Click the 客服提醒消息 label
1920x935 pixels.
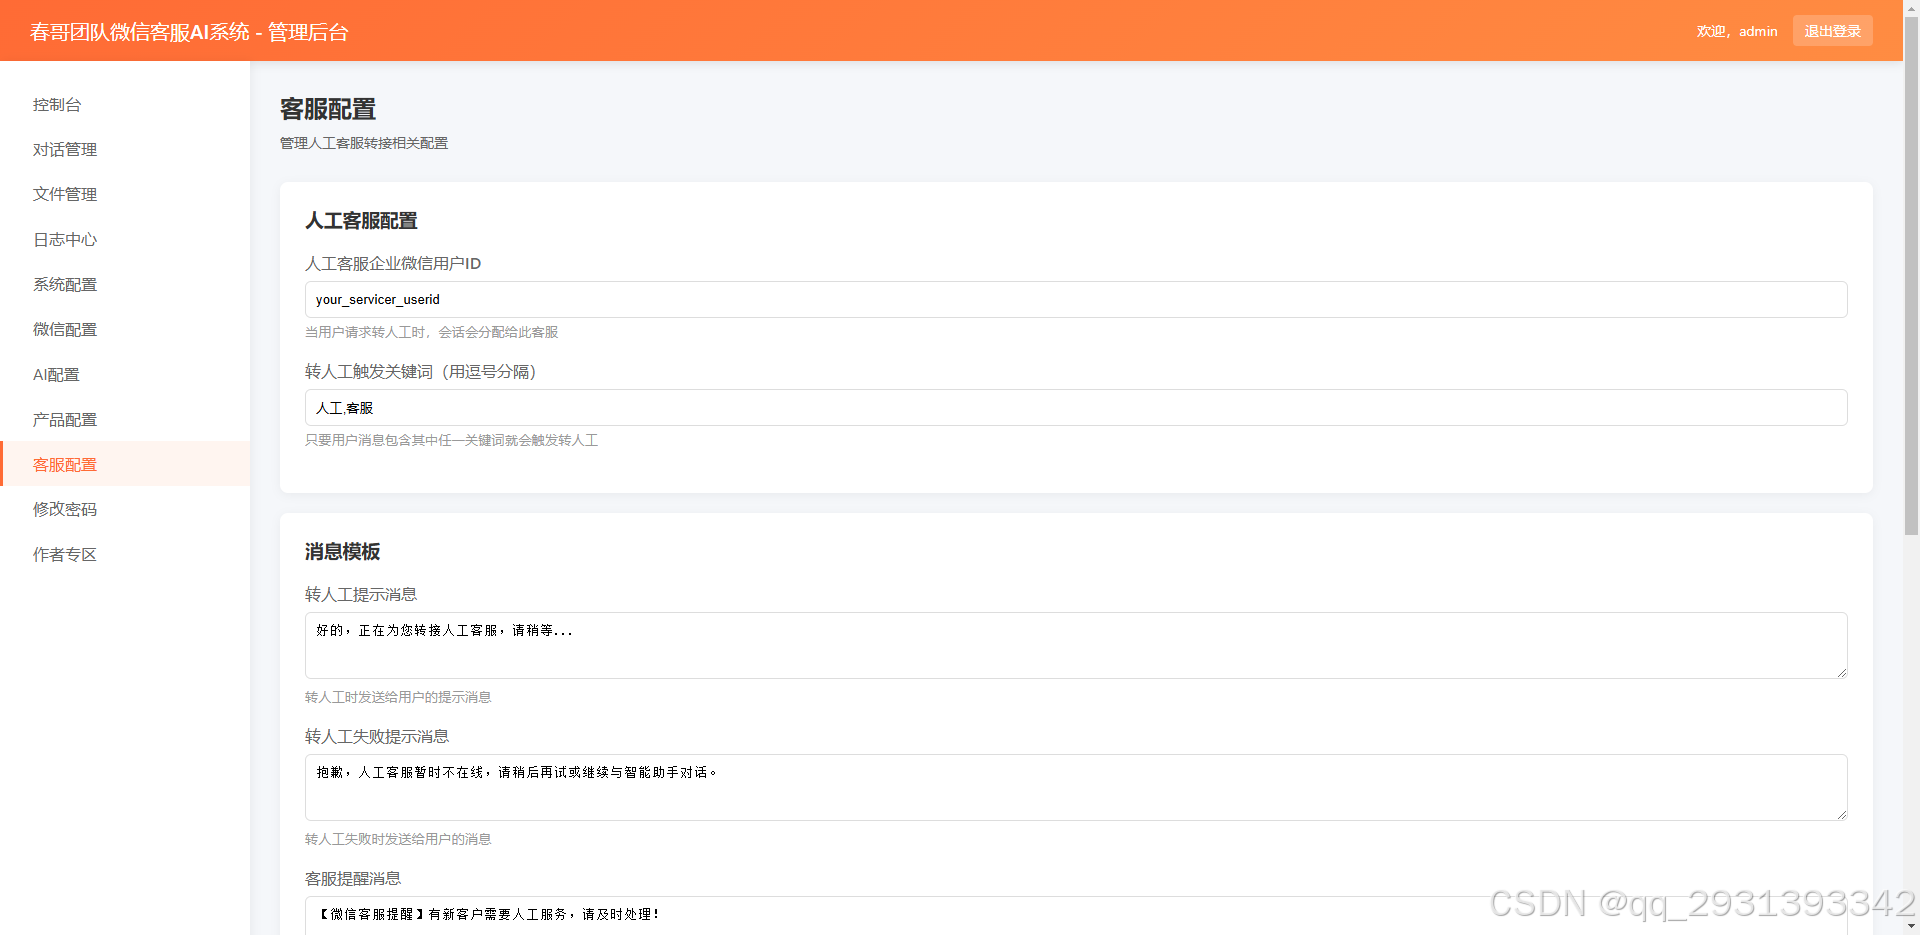pyautogui.click(x=353, y=878)
